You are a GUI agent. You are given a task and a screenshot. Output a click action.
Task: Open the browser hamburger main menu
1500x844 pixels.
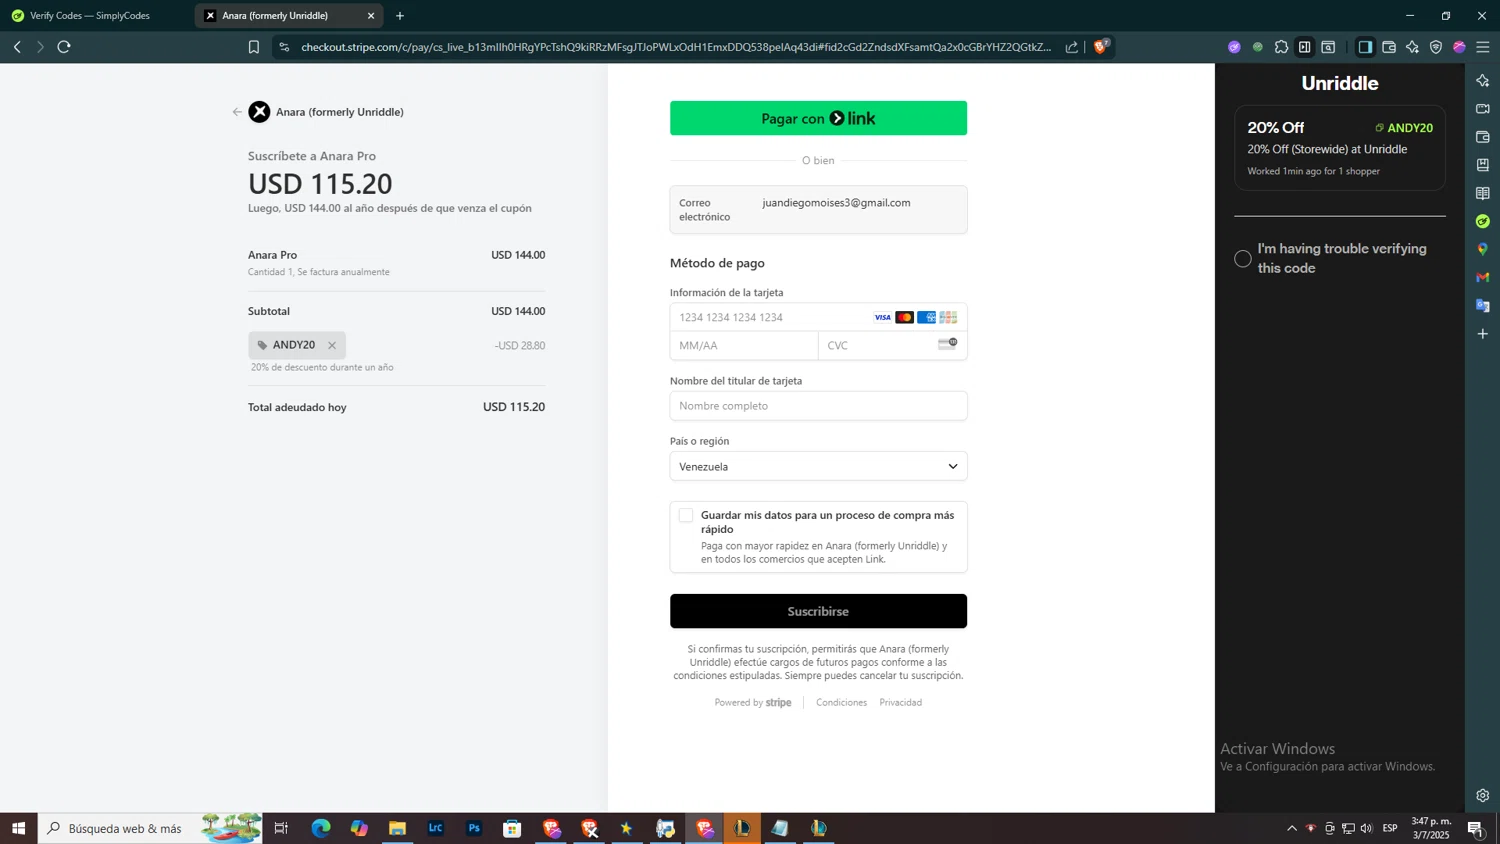(x=1483, y=47)
